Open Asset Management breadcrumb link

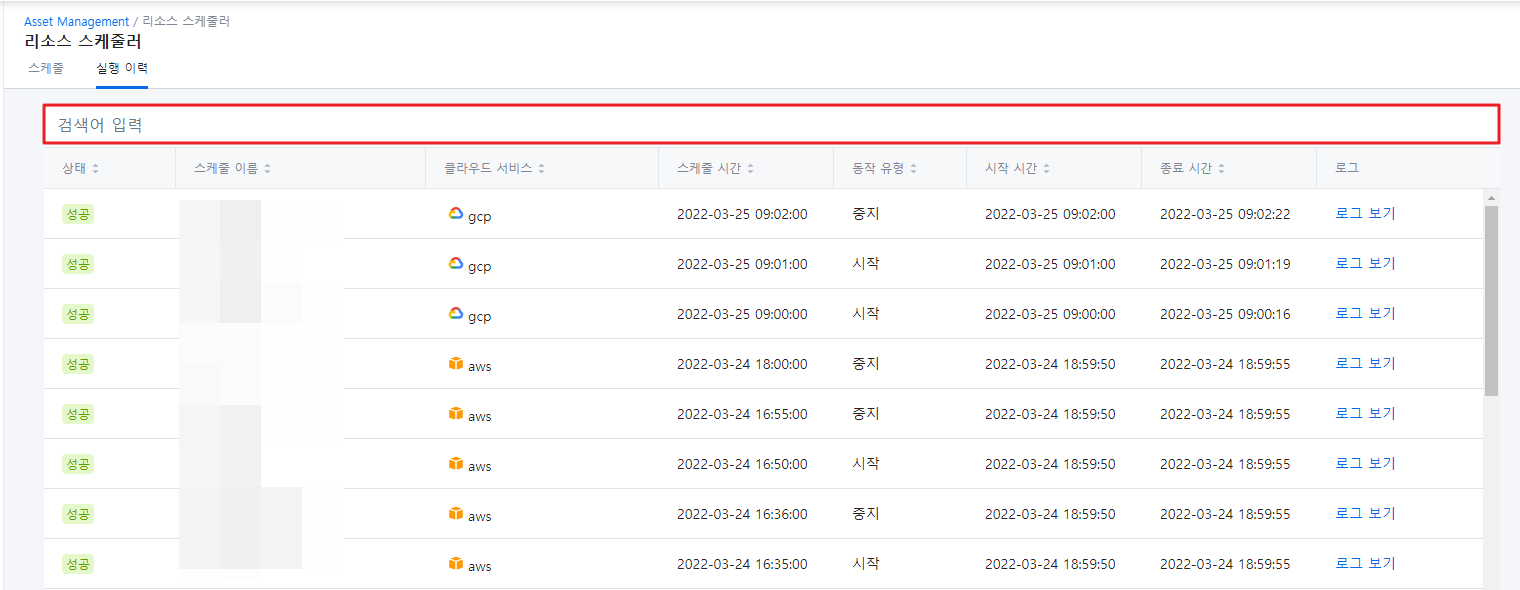point(76,21)
